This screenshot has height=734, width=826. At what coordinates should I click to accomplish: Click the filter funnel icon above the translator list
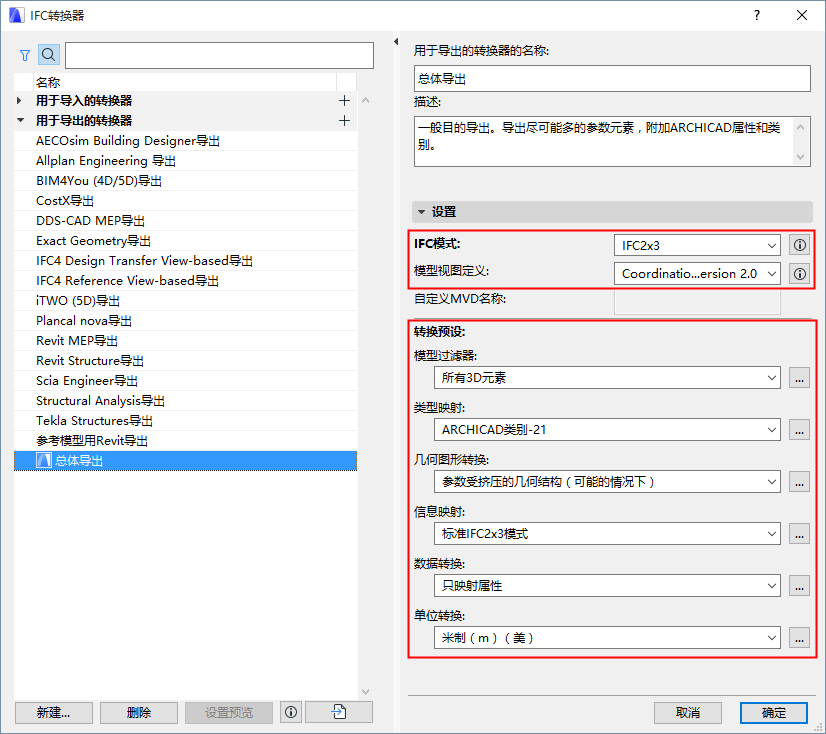22,55
